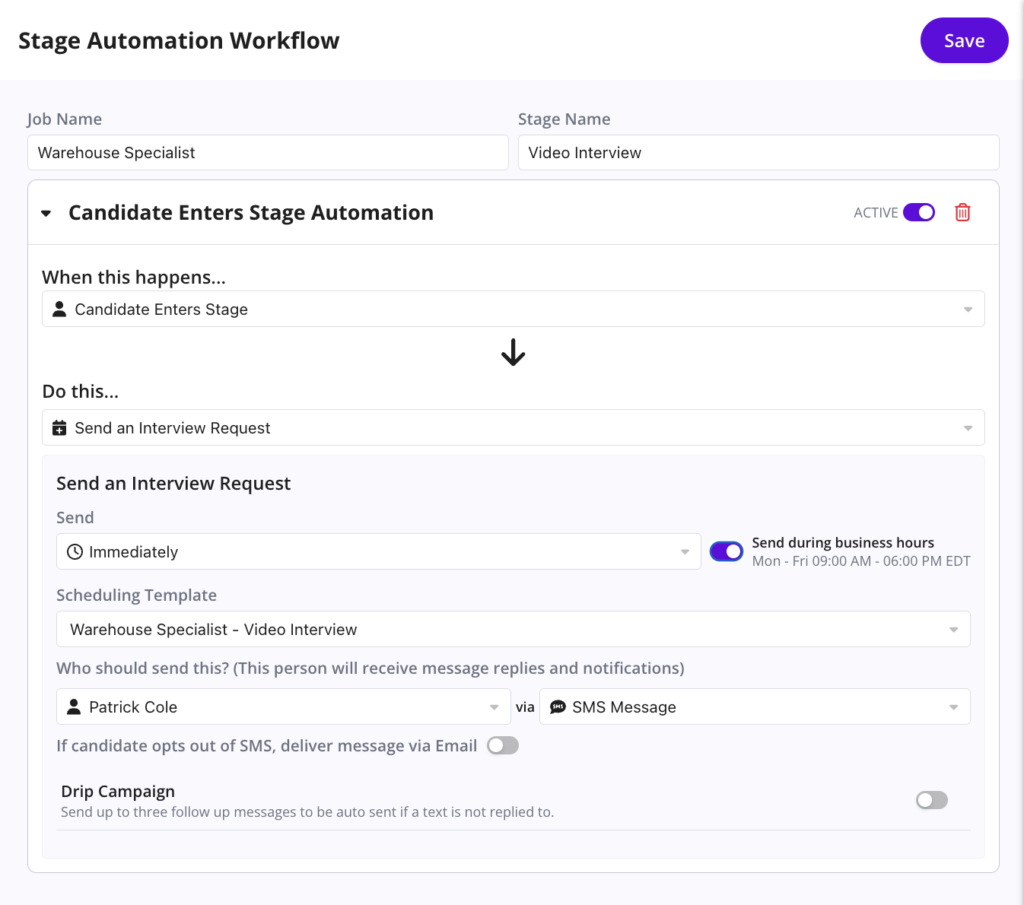Viewport: 1024px width, 905px height.
Task: Click the Save button
Action: point(964,41)
